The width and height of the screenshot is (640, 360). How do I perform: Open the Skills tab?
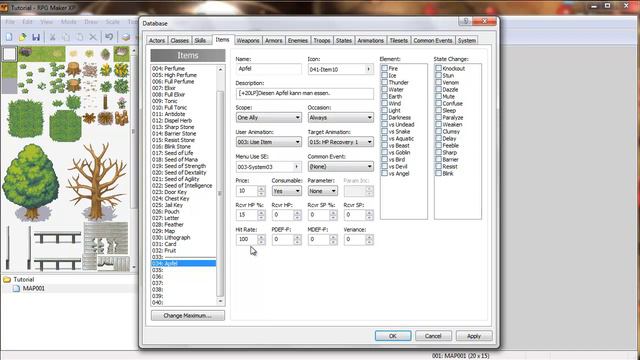point(200,40)
